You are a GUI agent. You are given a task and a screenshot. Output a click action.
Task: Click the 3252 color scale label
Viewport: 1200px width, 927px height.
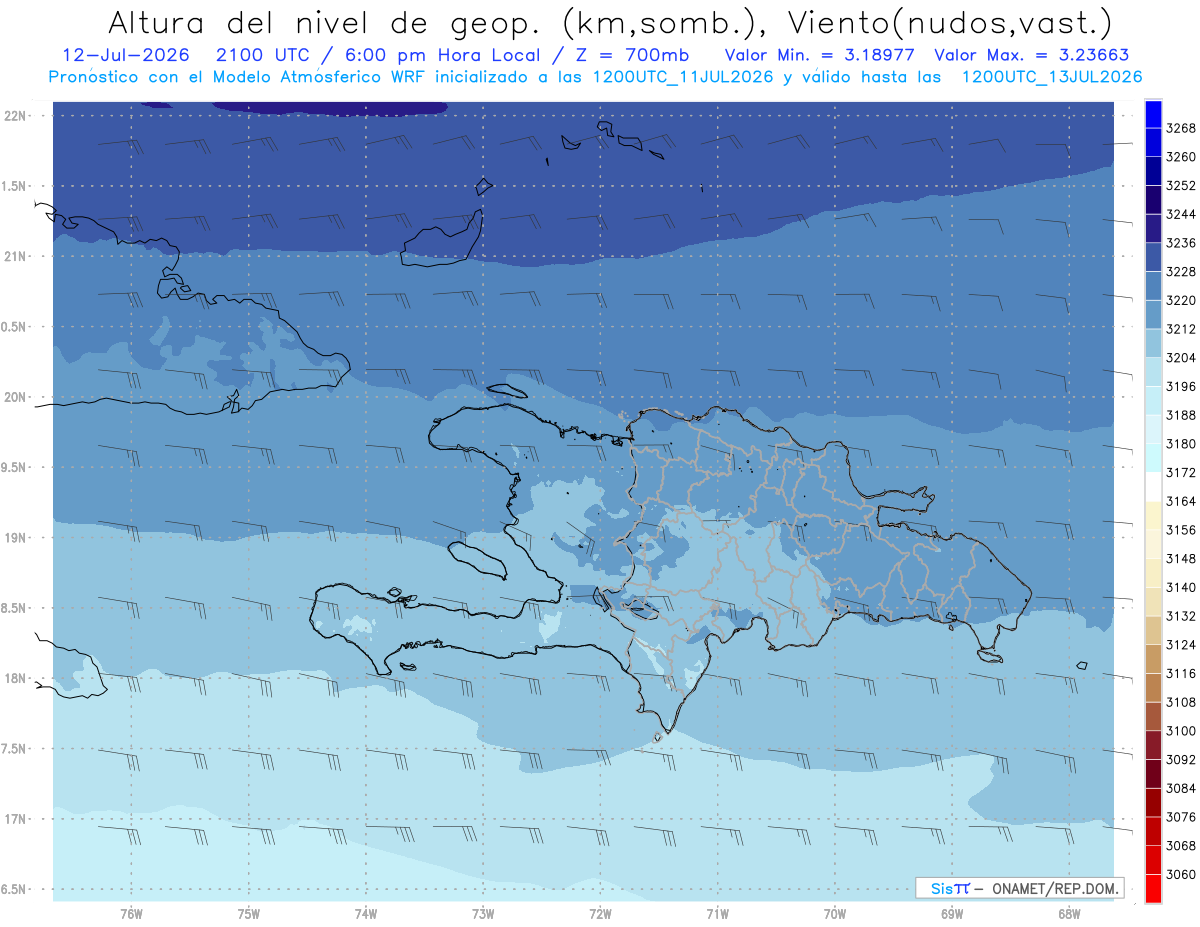tap(1181, 185)
